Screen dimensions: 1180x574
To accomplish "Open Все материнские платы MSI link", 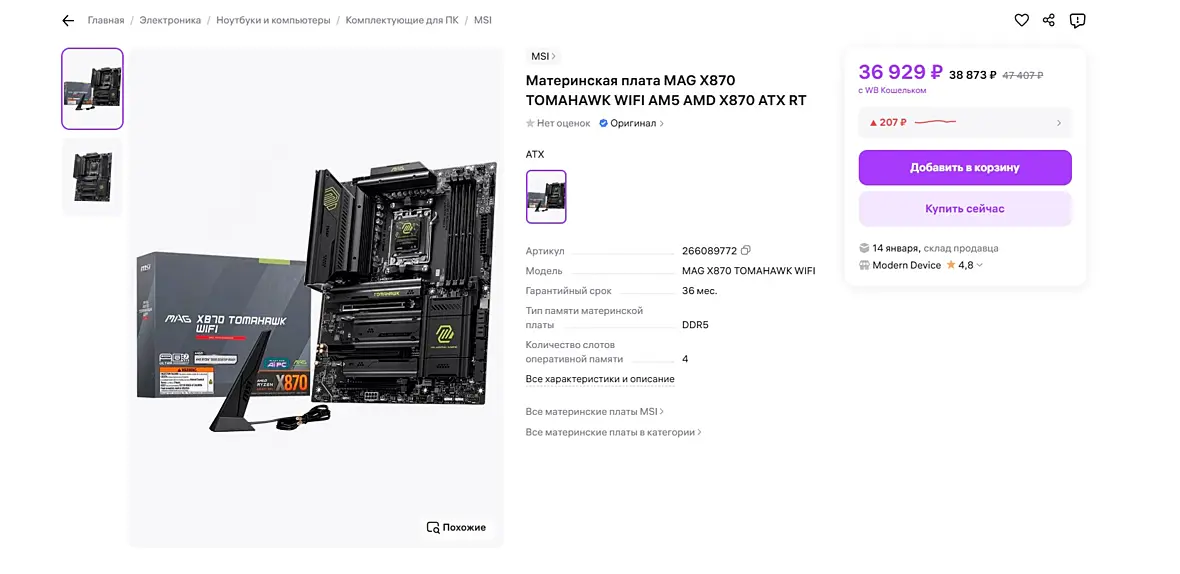I will click(595, 412).
